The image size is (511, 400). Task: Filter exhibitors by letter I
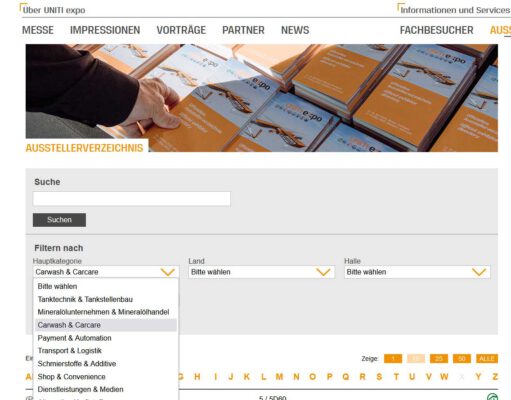click(x=216, y=377)
